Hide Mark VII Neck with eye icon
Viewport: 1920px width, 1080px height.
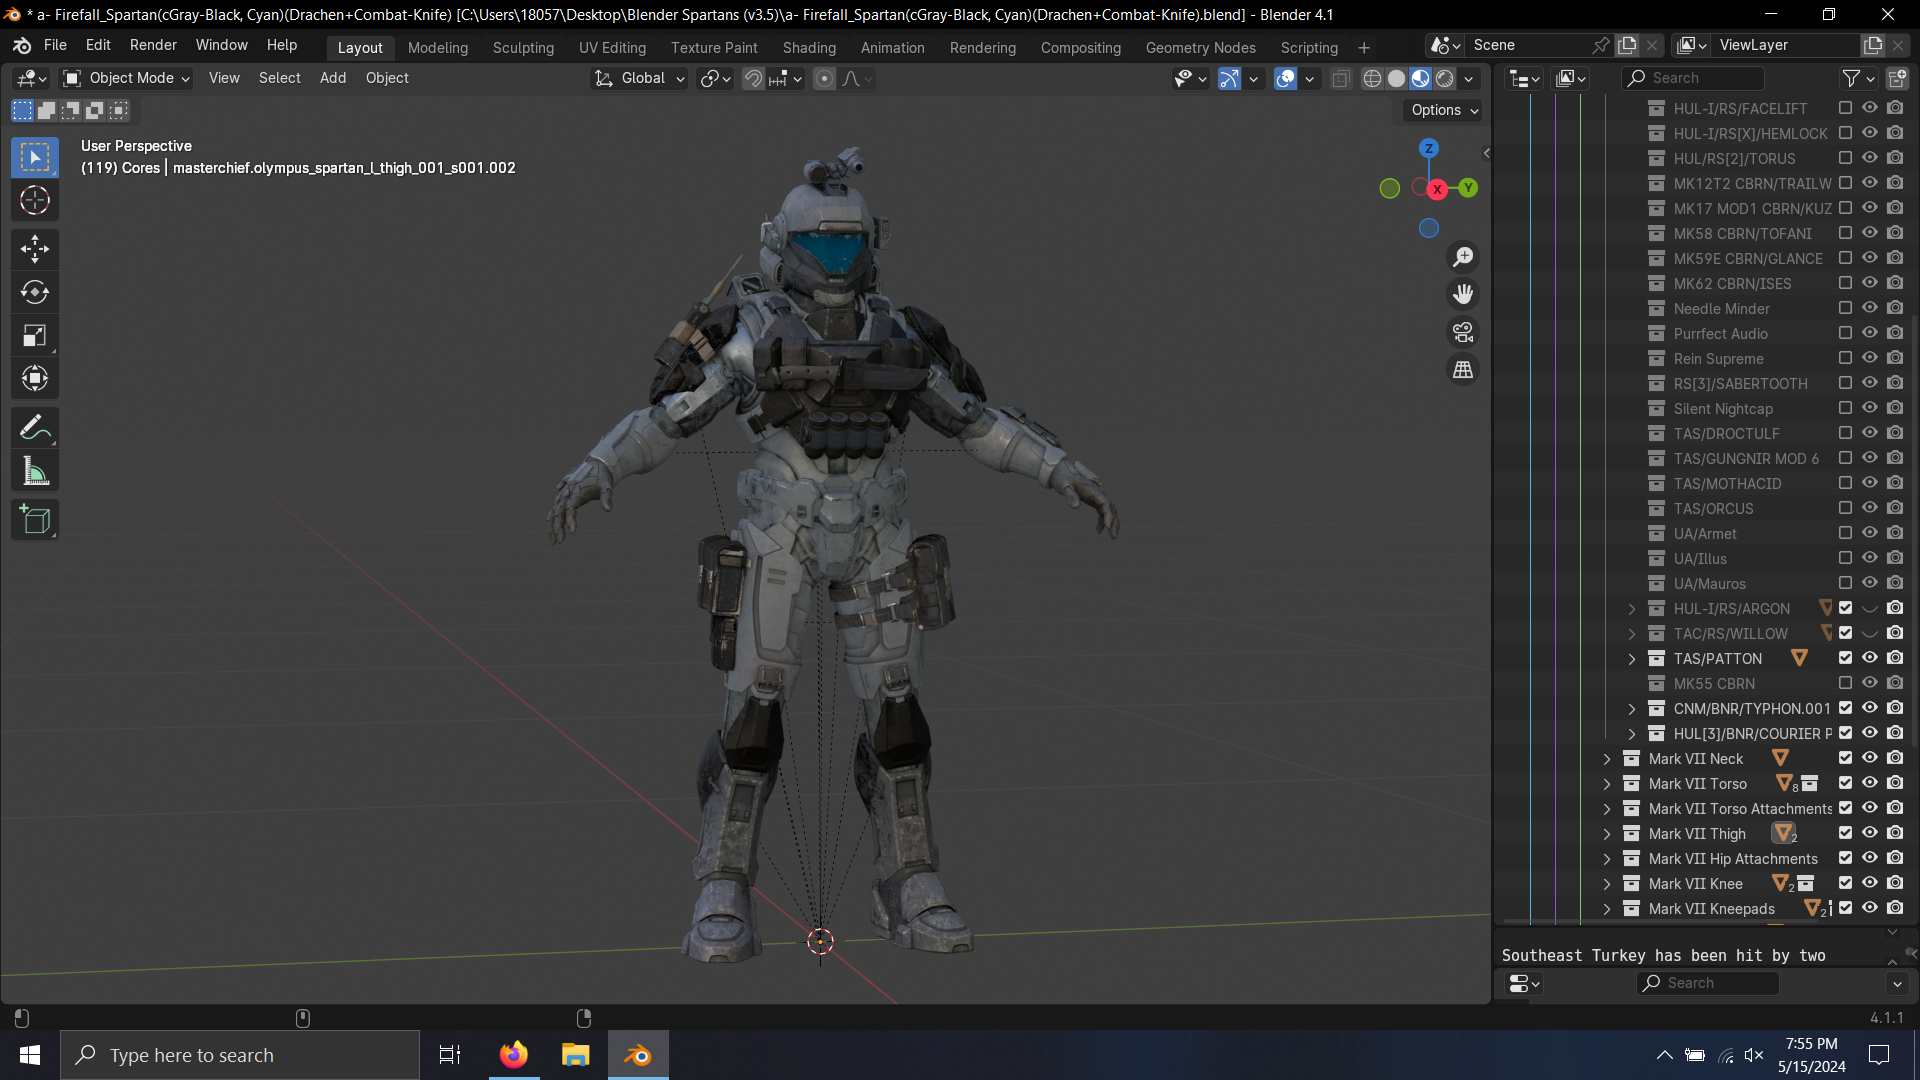pos(1870,758)
